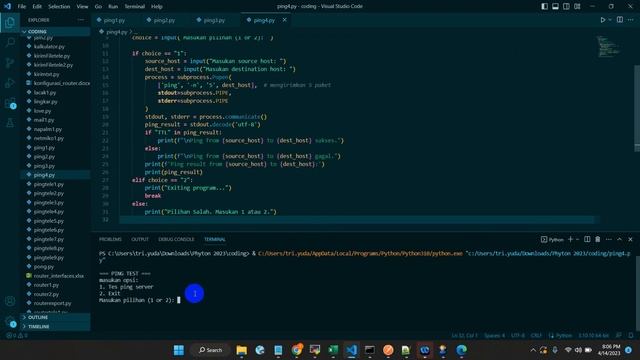
Task: Open the File menu
Action: pos(22,6)
